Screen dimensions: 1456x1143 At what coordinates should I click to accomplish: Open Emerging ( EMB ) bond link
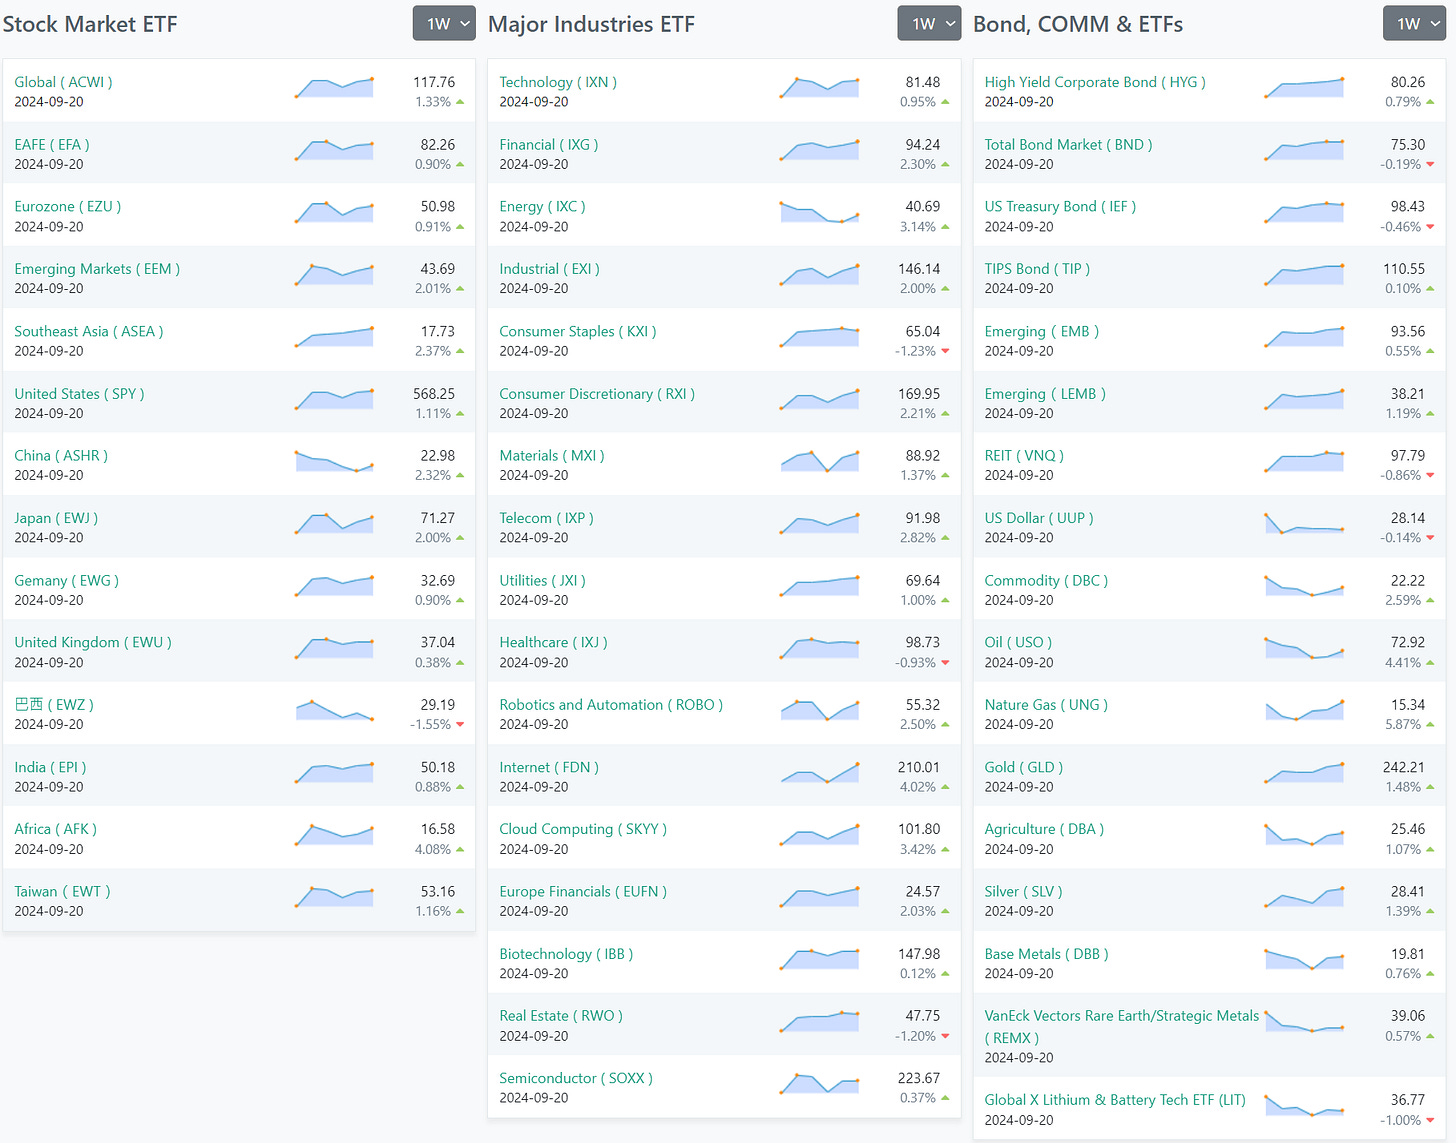(x=1041, y=331)
